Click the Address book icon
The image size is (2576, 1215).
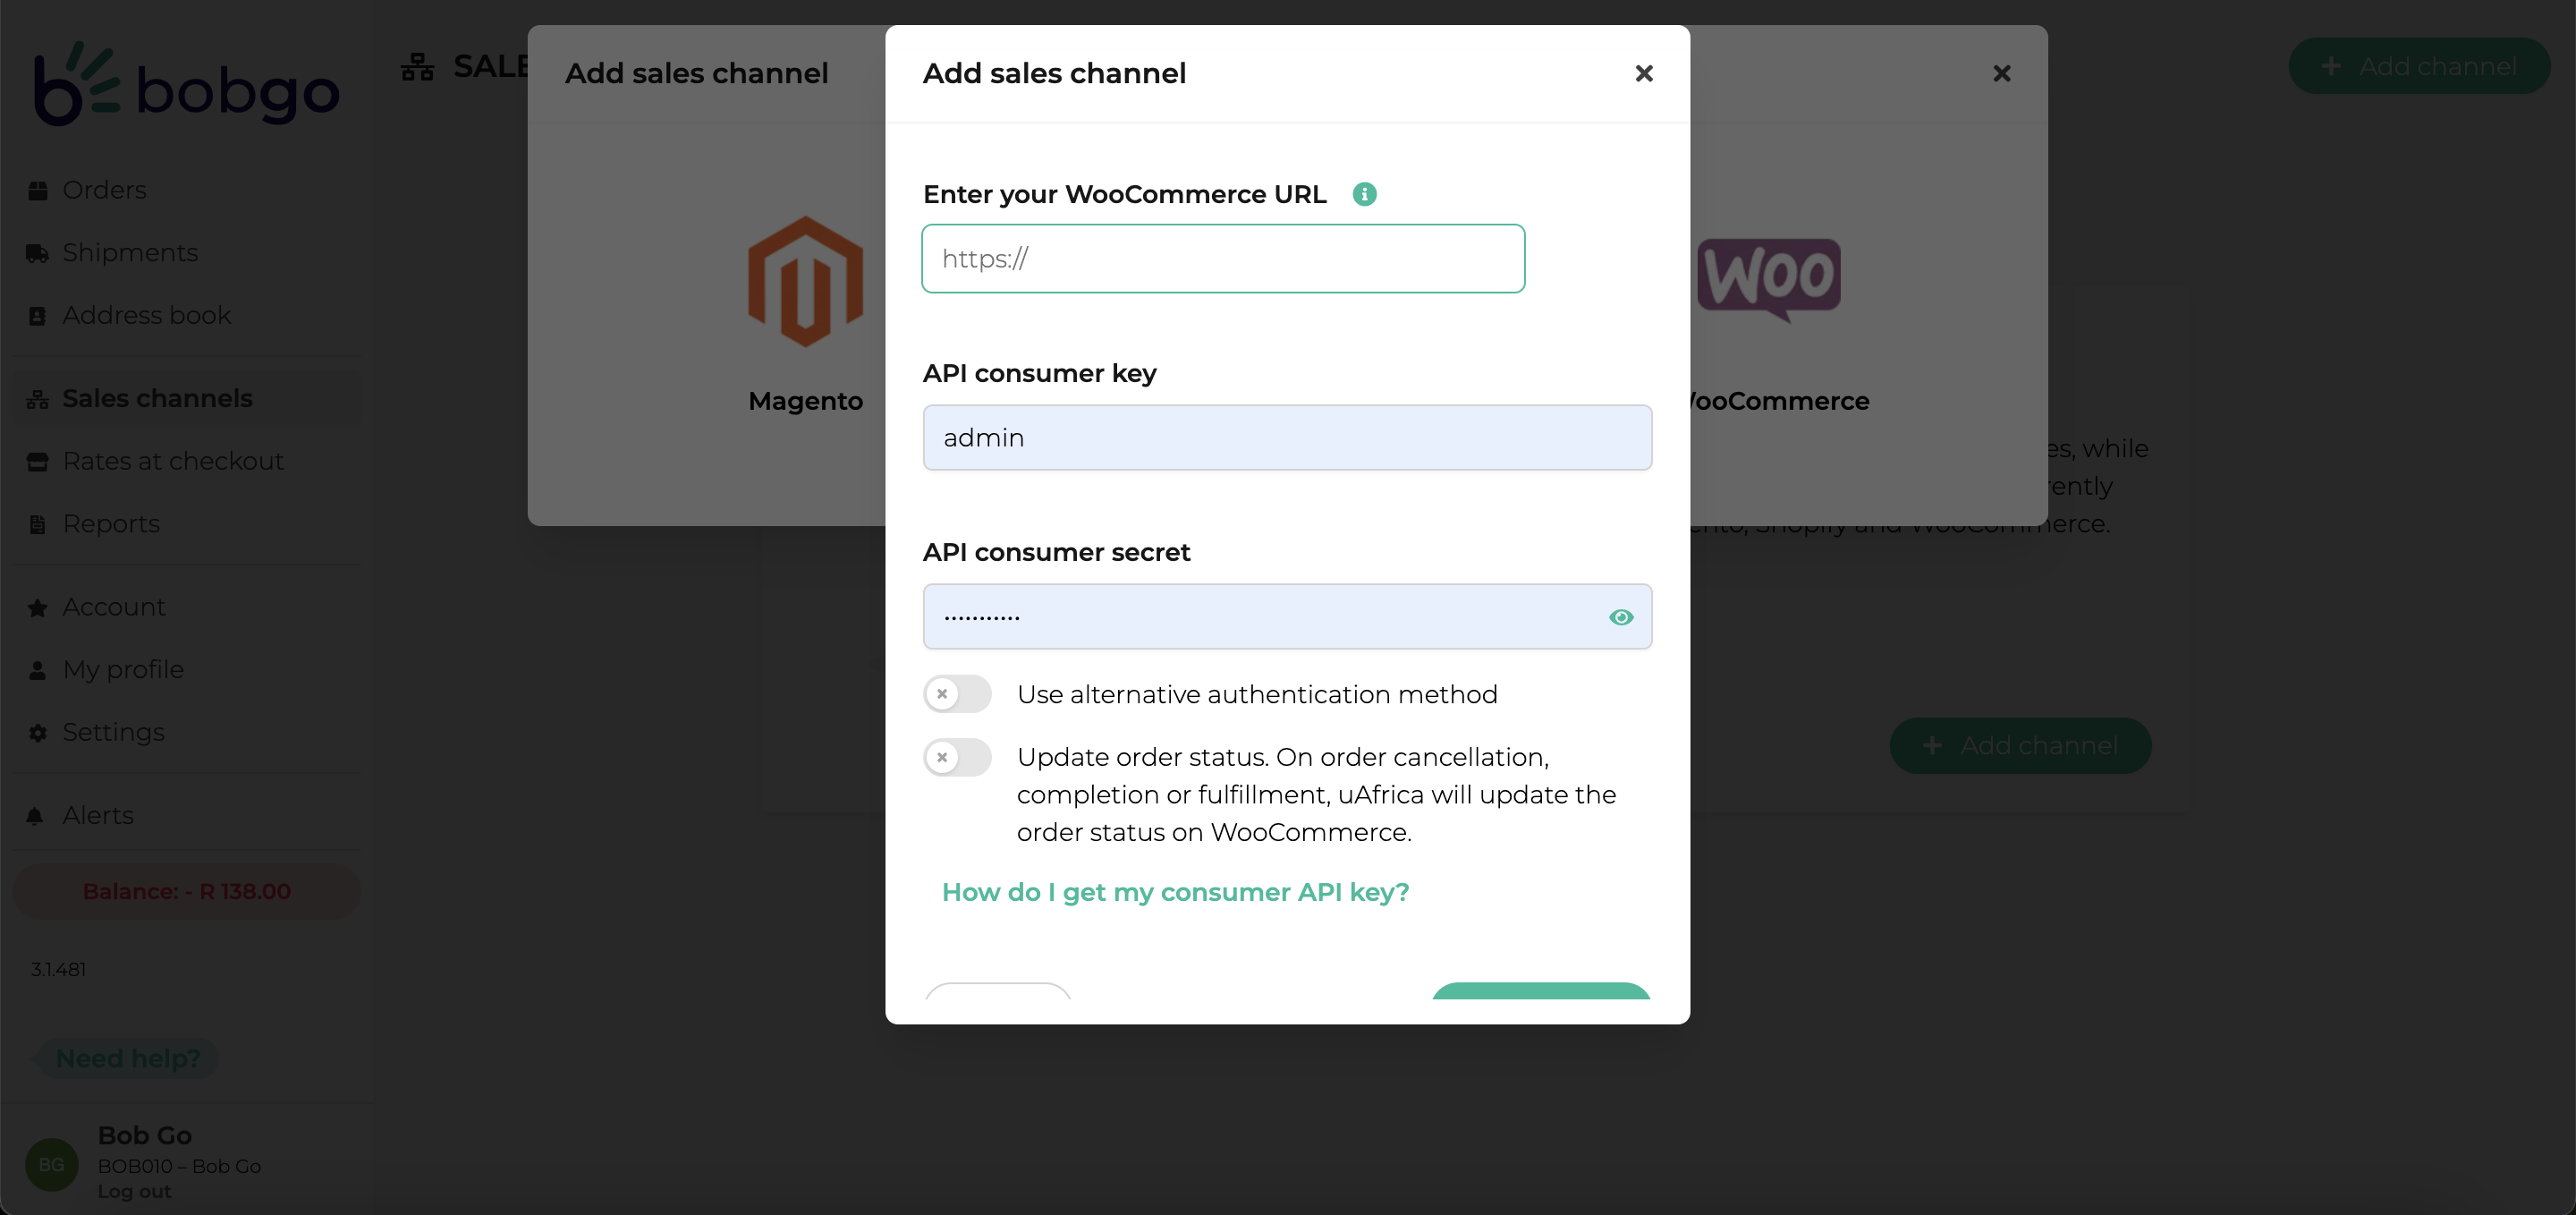point(38,316)
